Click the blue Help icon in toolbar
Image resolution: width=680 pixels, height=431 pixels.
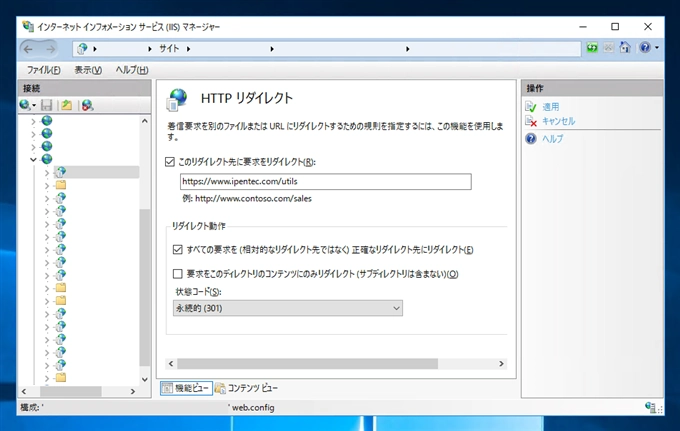pos(645,47)
